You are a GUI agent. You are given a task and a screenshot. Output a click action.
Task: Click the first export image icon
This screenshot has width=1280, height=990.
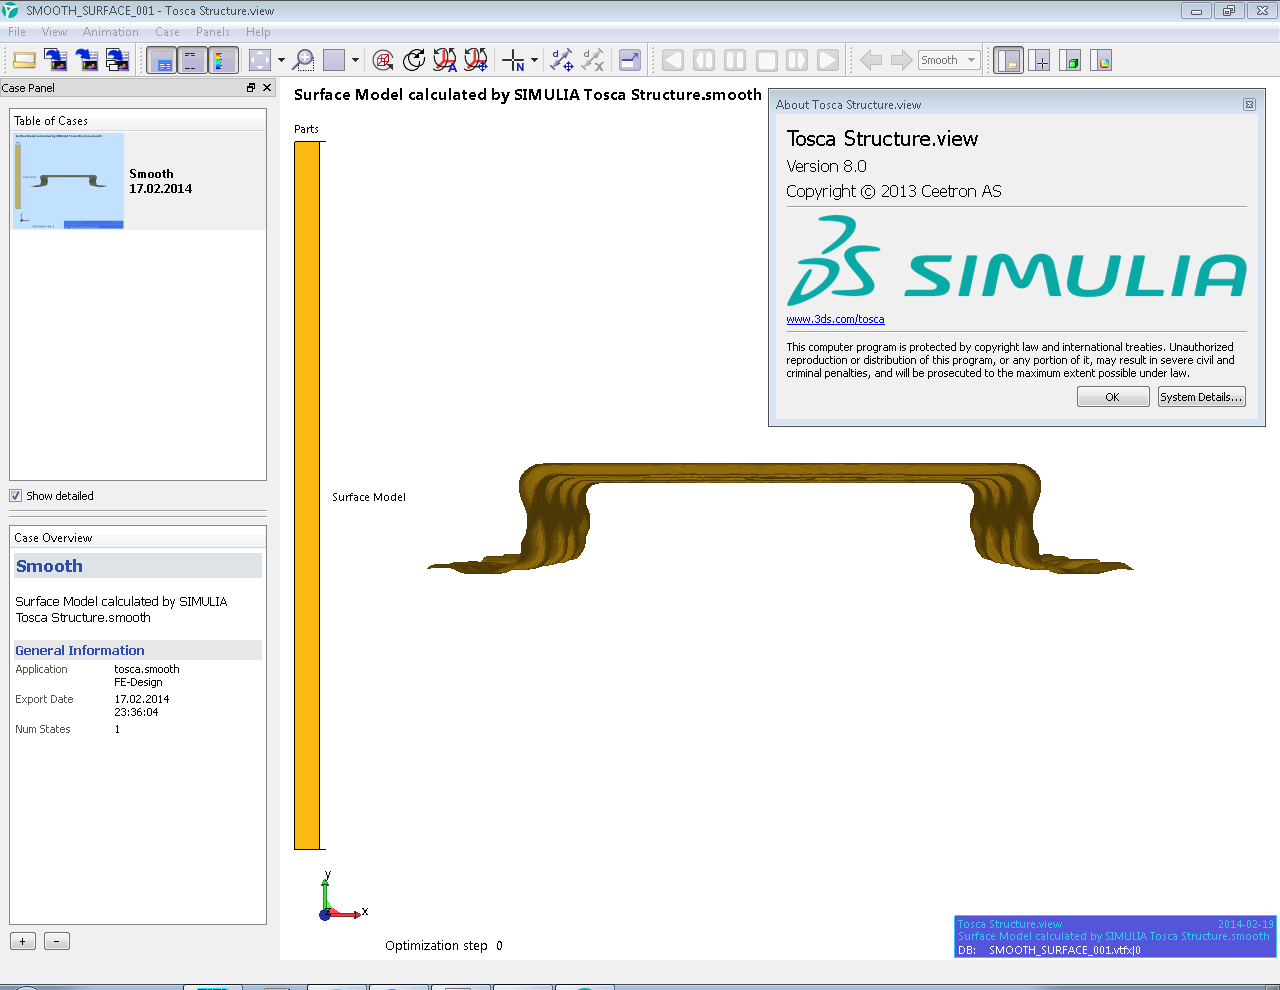(56, 60)
